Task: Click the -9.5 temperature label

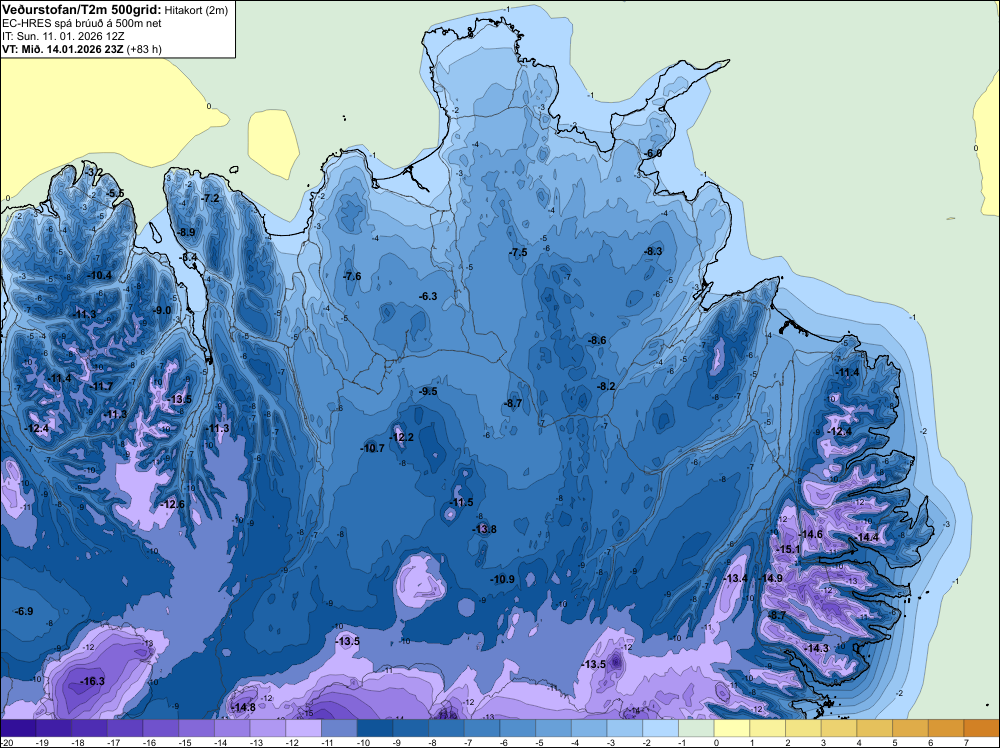Action: coord(428,392)
